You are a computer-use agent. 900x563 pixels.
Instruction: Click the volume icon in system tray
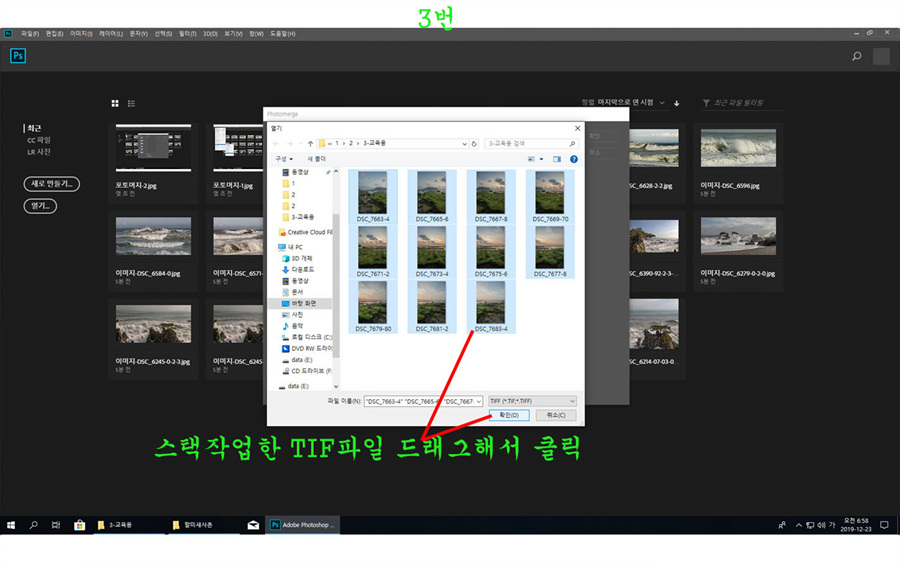(x=820, y=525)
